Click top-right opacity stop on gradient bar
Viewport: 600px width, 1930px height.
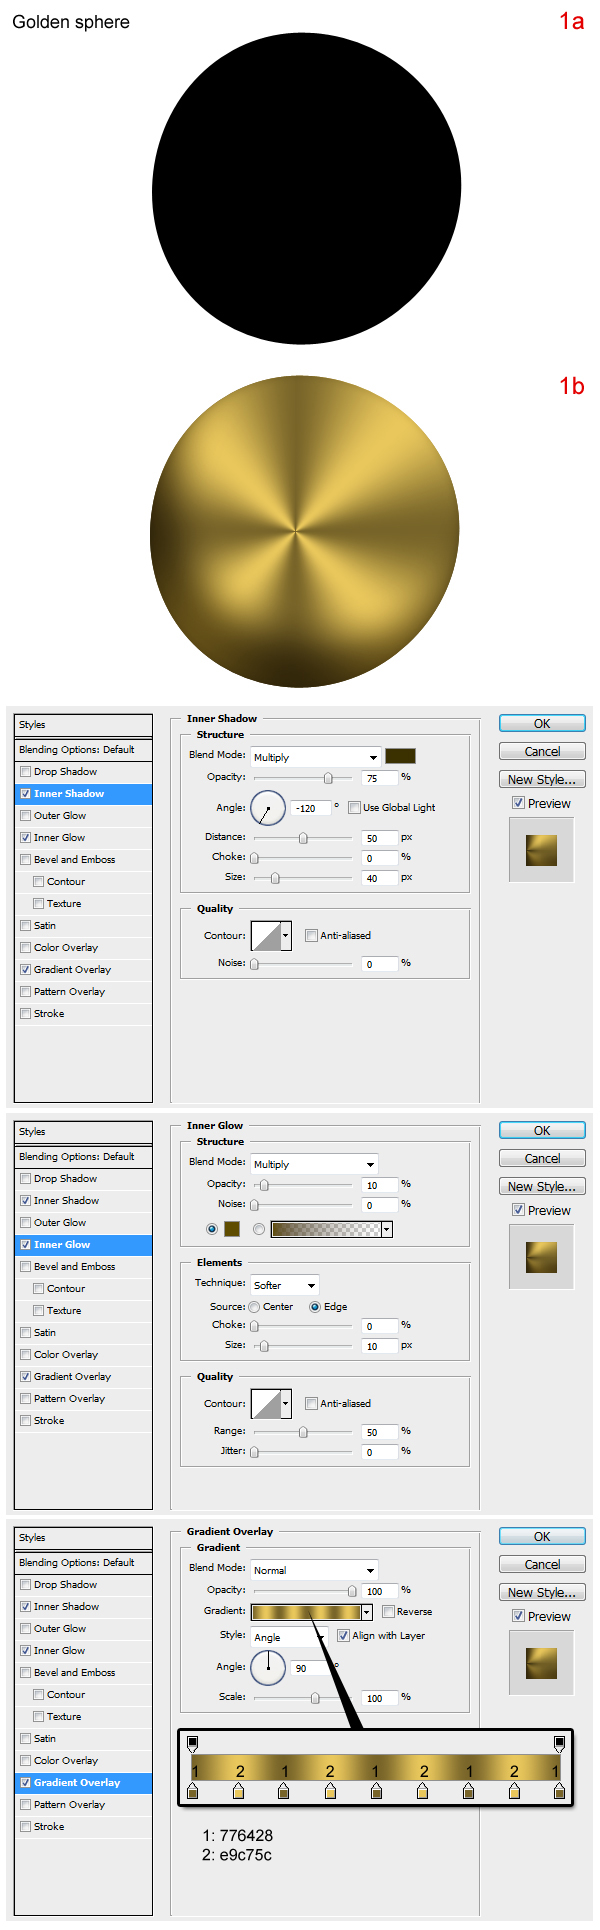559,1743
